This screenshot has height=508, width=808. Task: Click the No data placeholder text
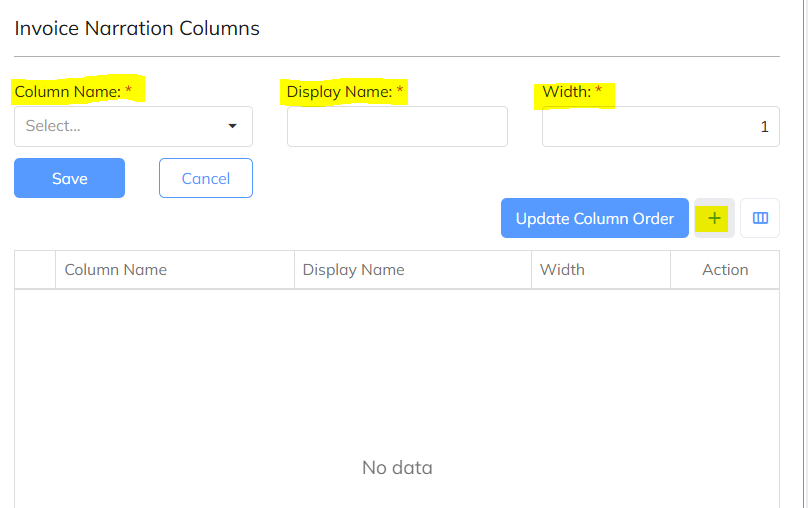(x=397, y=467)
